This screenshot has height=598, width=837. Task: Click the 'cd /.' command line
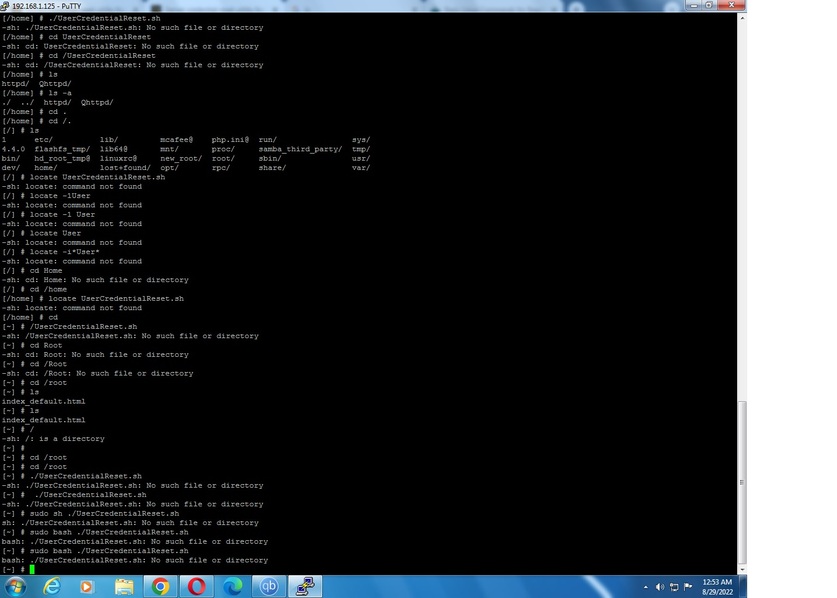pos(36,121)
